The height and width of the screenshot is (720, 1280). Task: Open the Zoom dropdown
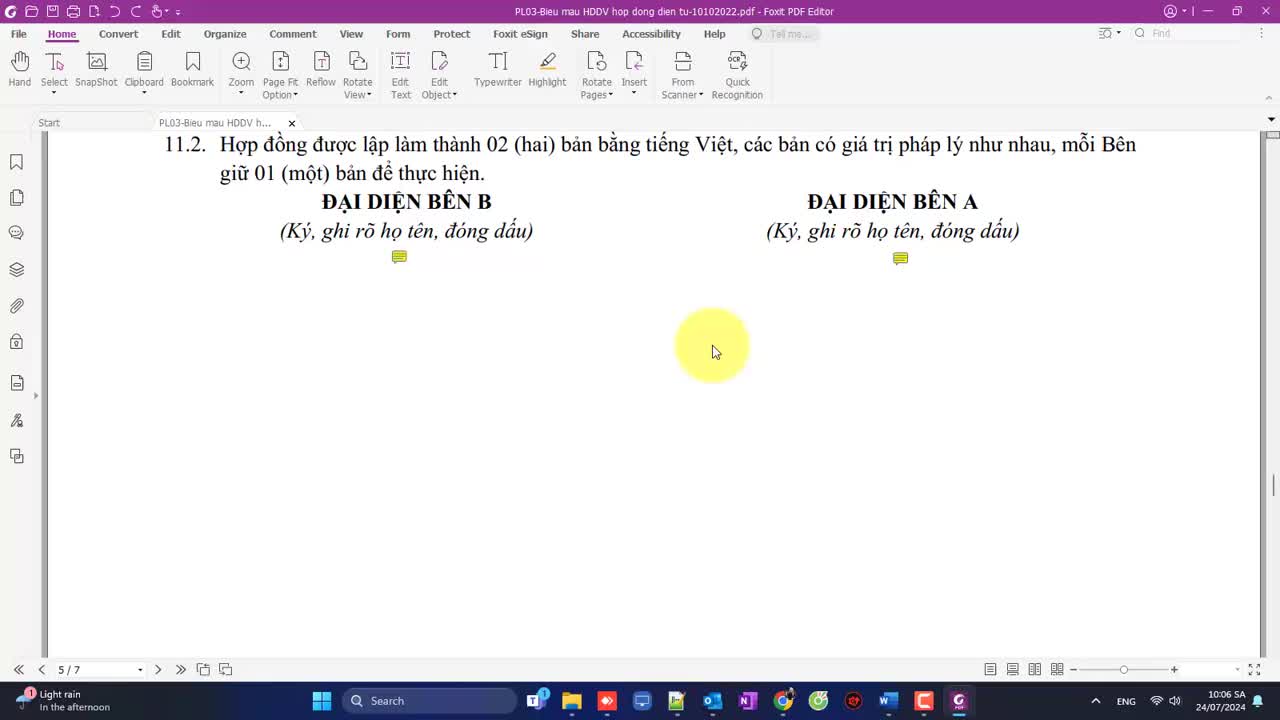[241, 94]
